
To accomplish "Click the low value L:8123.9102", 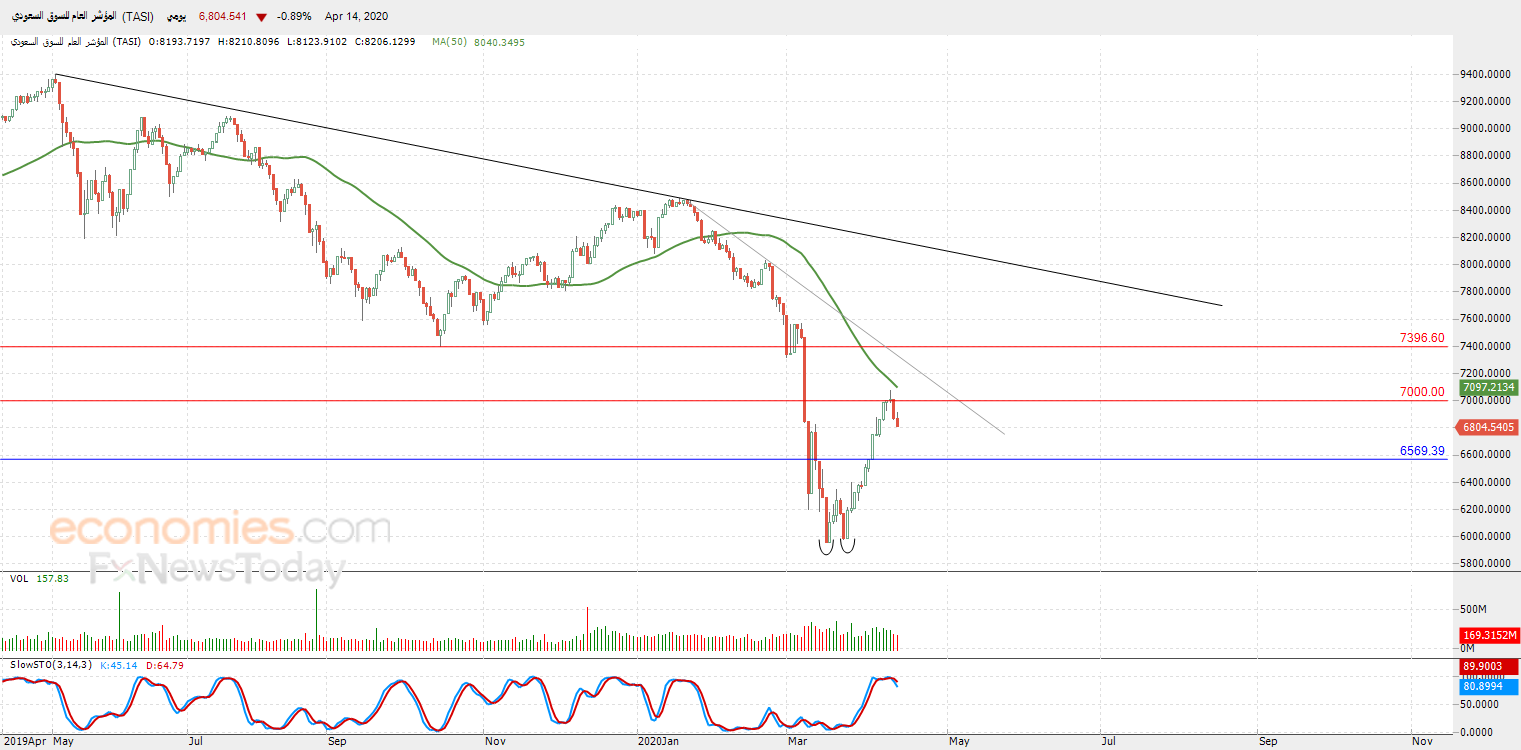I will (x=316, y=42).
